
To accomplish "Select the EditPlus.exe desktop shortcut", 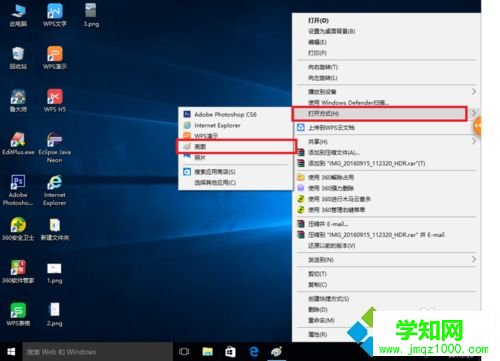I will 18,143.
